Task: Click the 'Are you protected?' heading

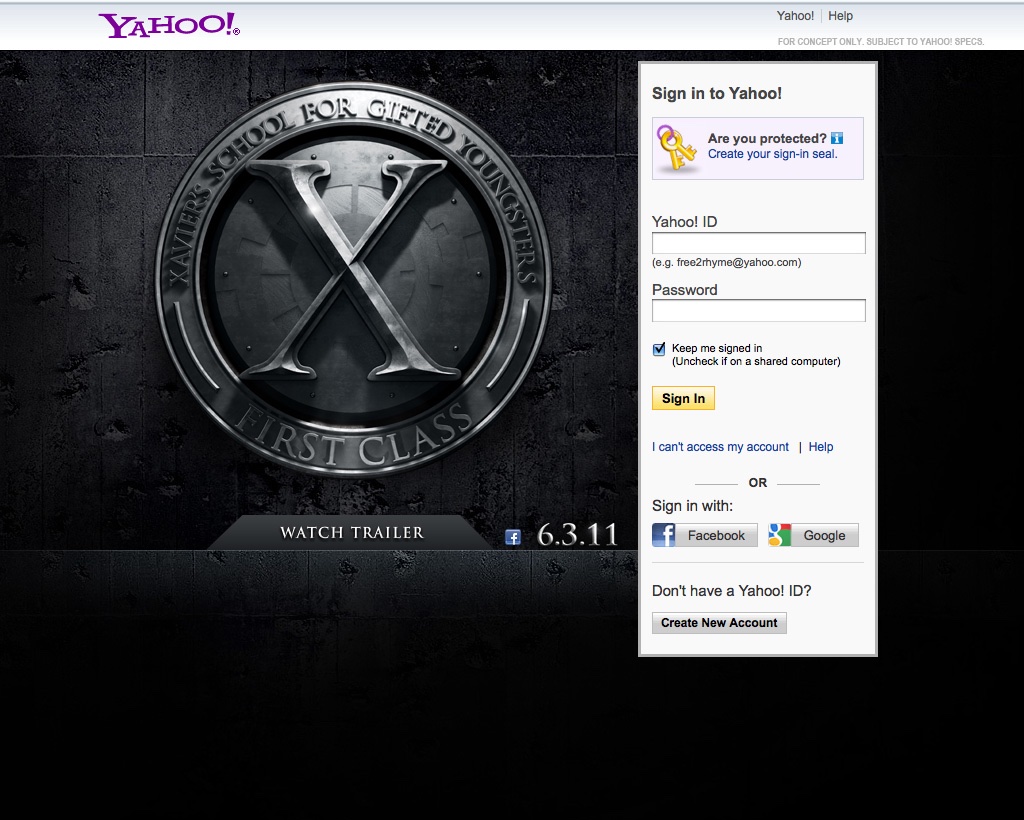Action: point(767,138)
